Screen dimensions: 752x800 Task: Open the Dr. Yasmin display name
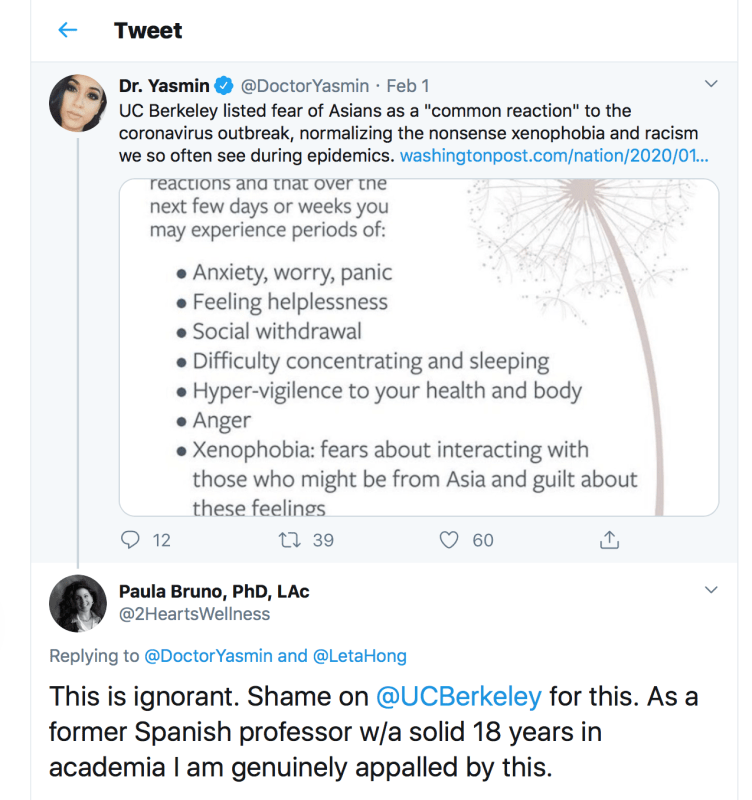(x=164, y=85)
